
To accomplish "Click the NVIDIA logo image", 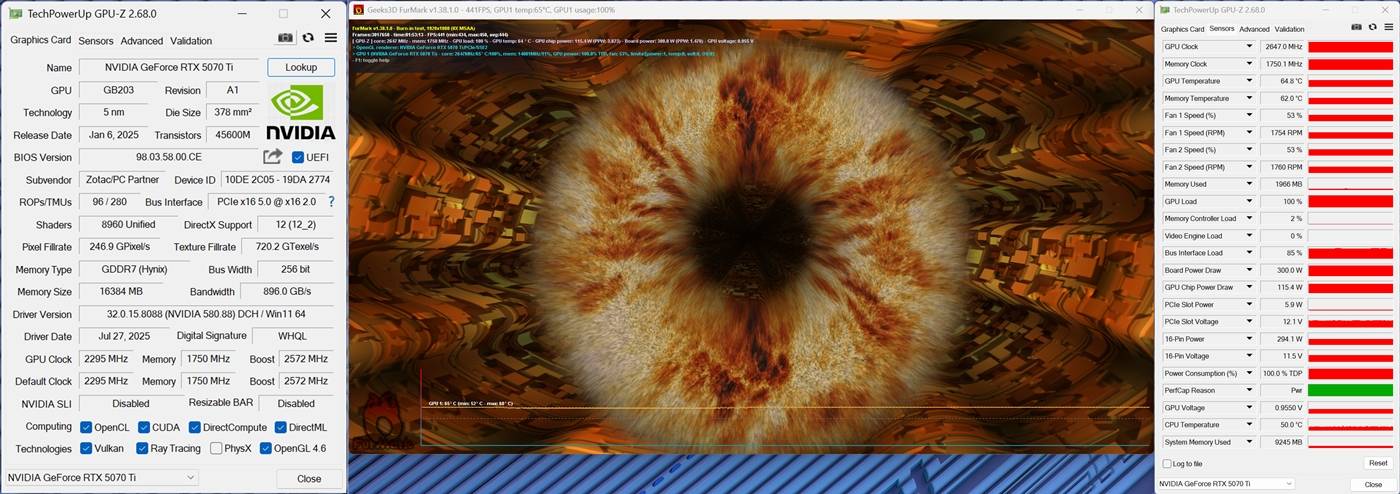I will pyautogui.click(x=301, y=112).
